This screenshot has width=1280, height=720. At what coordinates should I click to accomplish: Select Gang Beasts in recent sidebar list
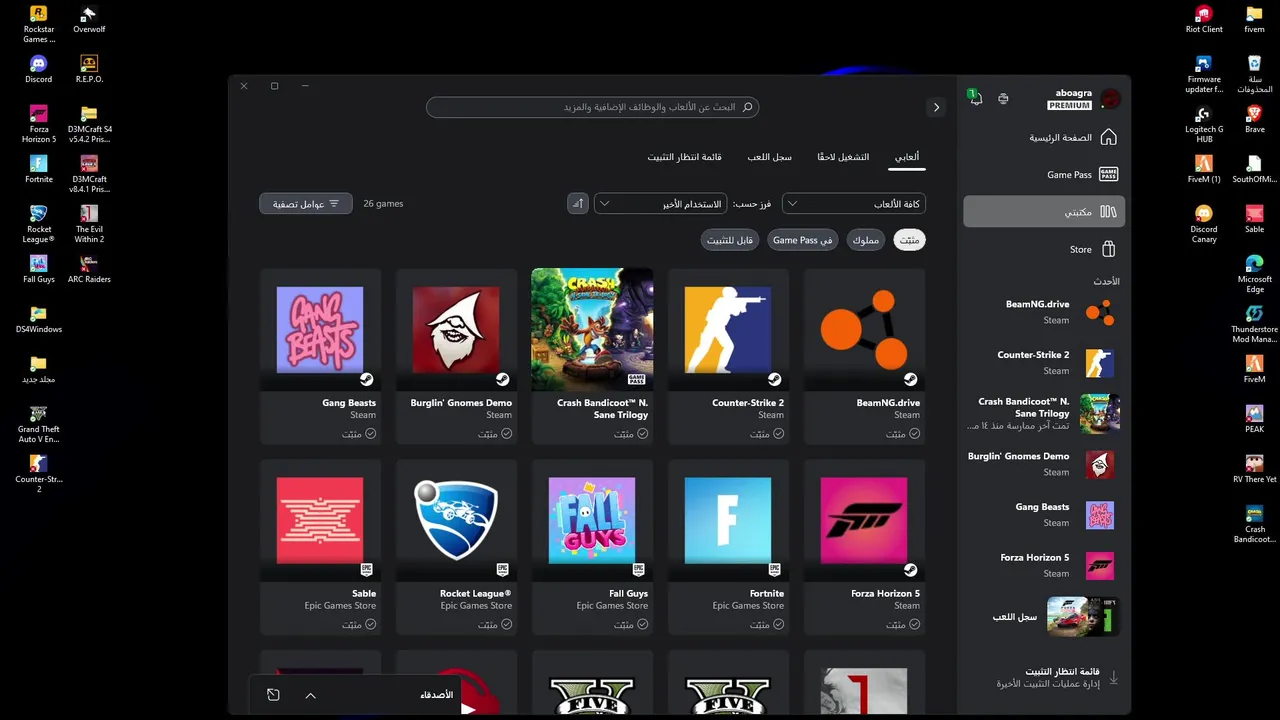point(1043,515)
